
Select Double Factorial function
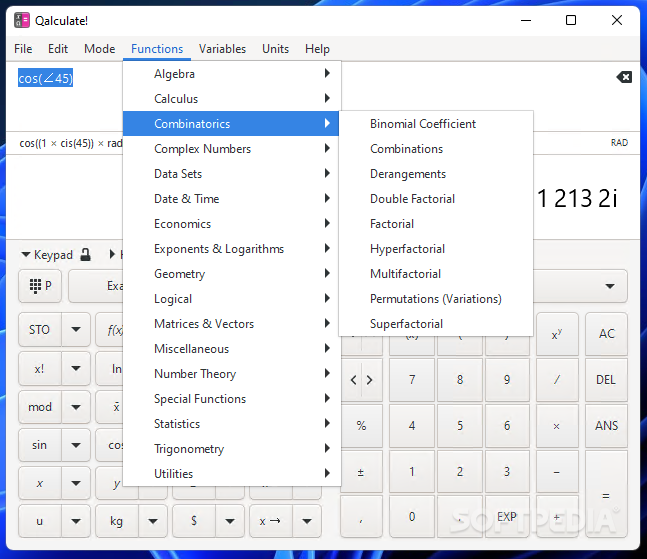click(436, 198)
